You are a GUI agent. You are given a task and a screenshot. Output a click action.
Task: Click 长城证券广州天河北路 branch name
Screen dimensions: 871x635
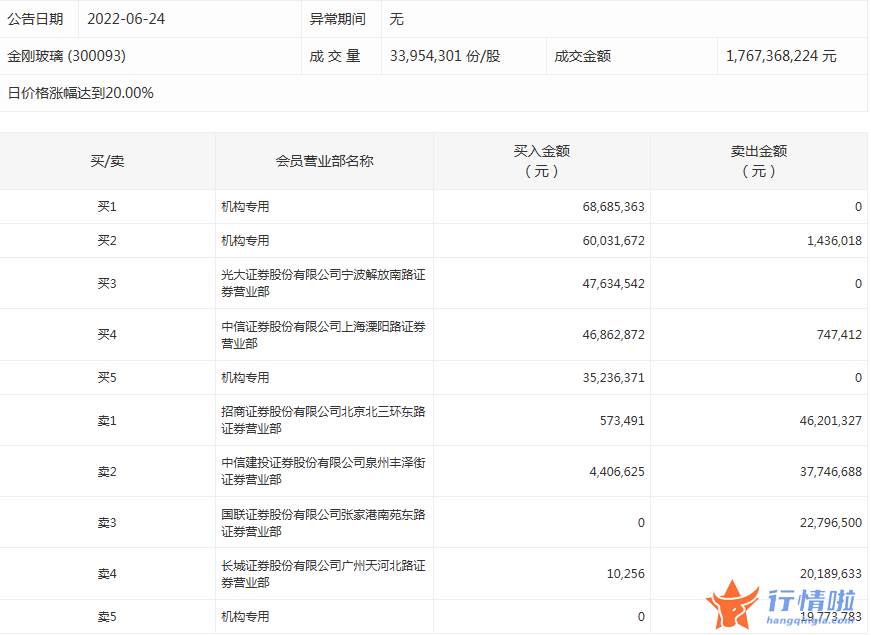(x=323, y=574)
